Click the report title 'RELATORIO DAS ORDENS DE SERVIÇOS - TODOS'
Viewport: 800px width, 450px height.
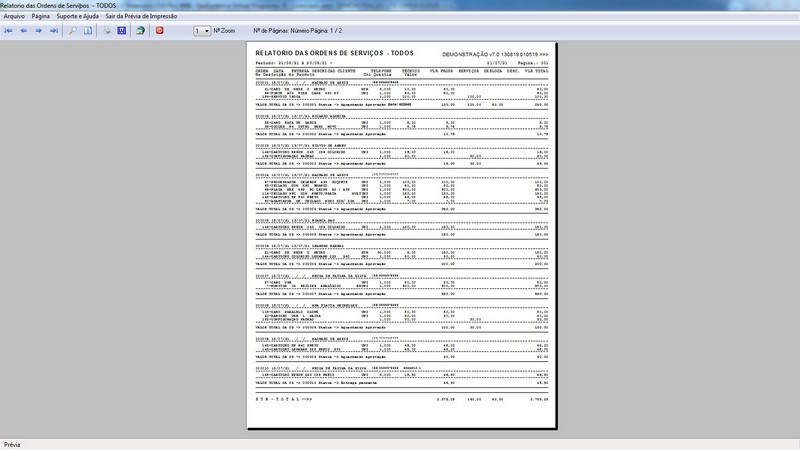coord(335,53)
